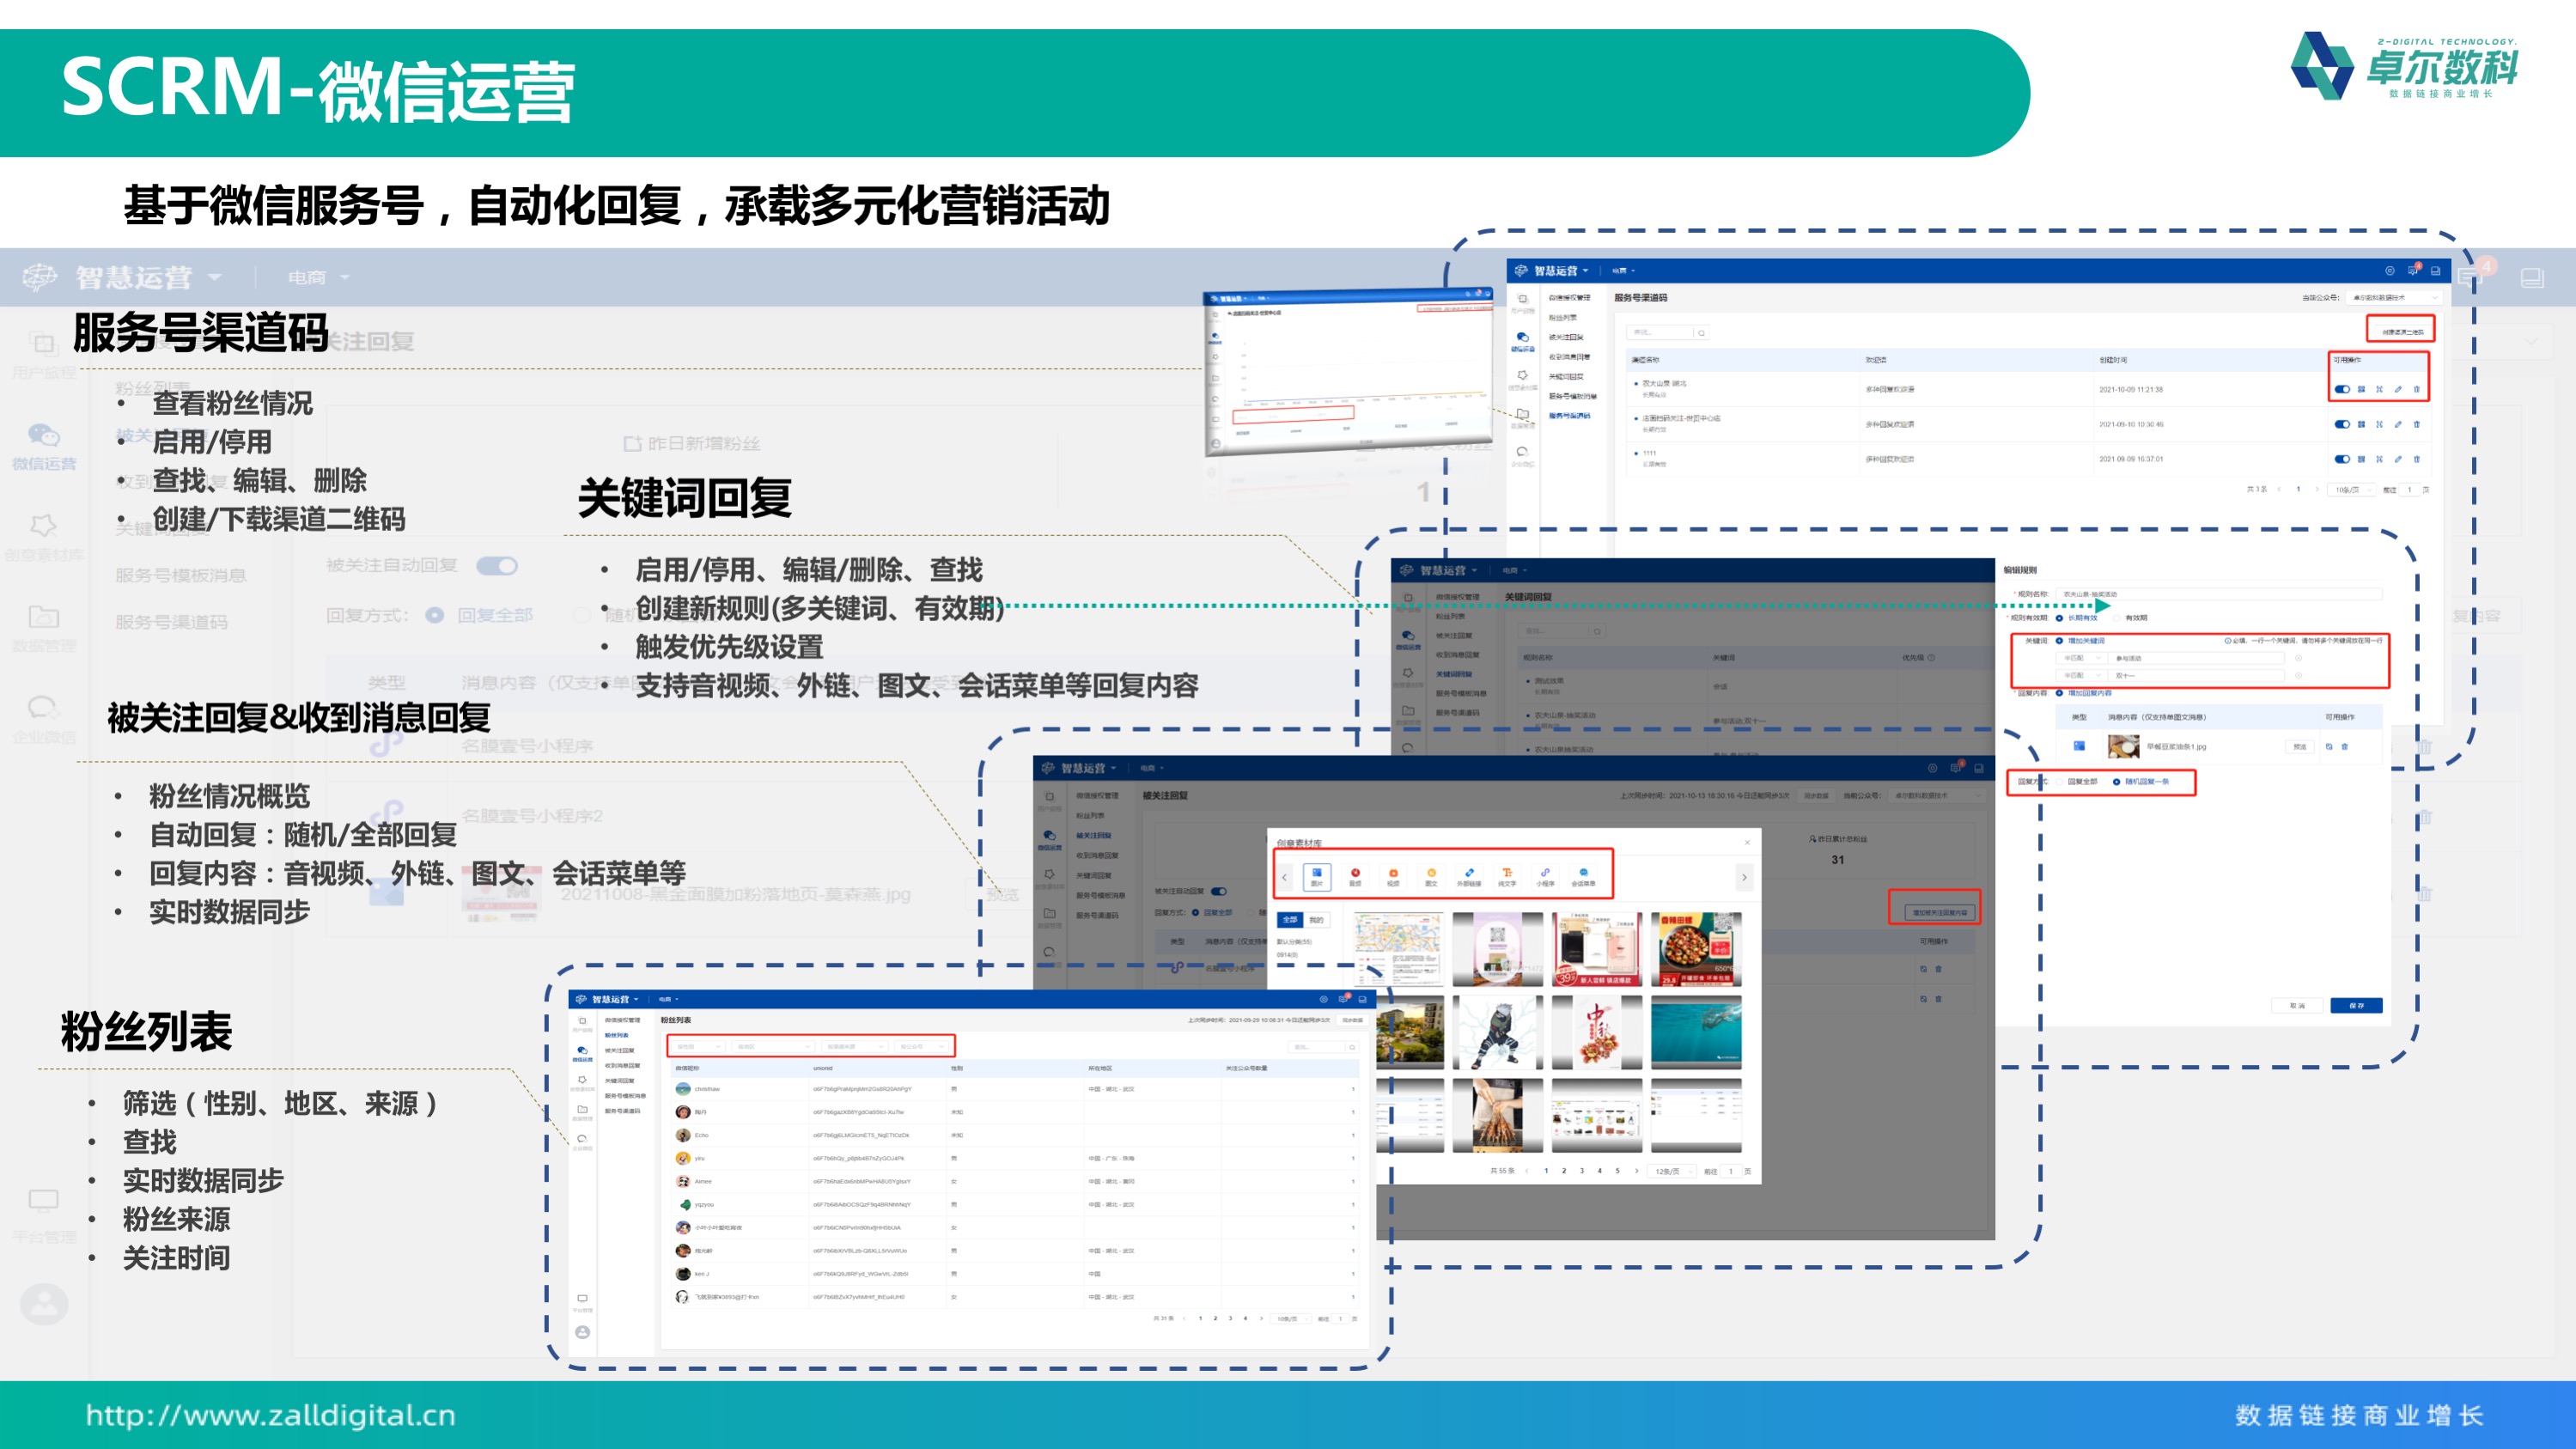This screenshot has height=1449, width=2576.
Task: Click edit pencil in the 1111 channel row
Action: pyautogui.click(x=2398, y=459)
